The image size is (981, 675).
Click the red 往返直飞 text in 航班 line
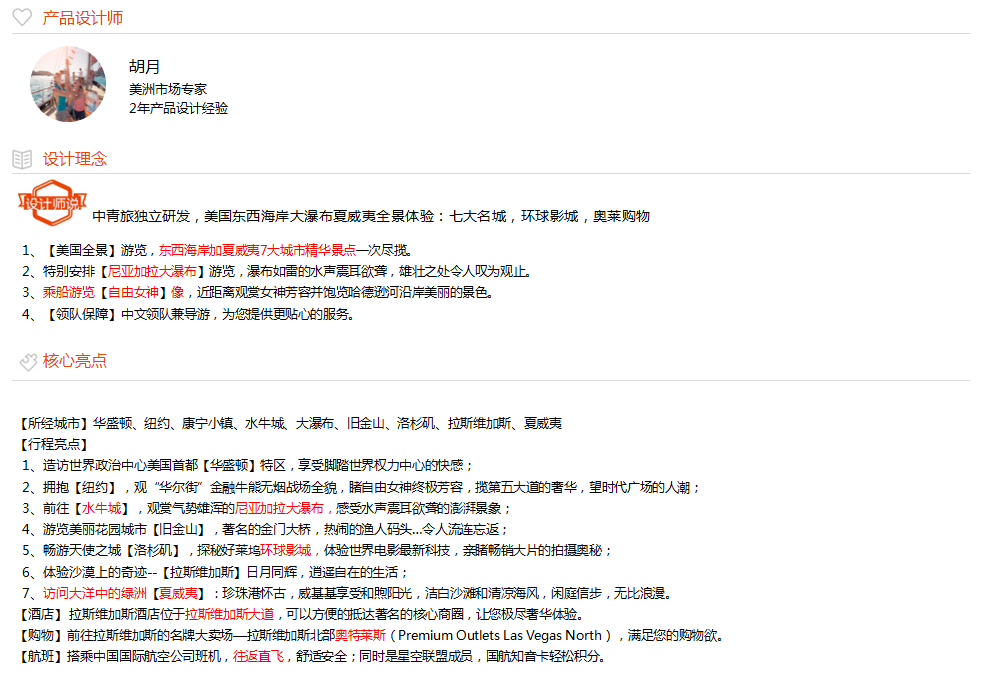pyautogui.click(x=252, y=657)
